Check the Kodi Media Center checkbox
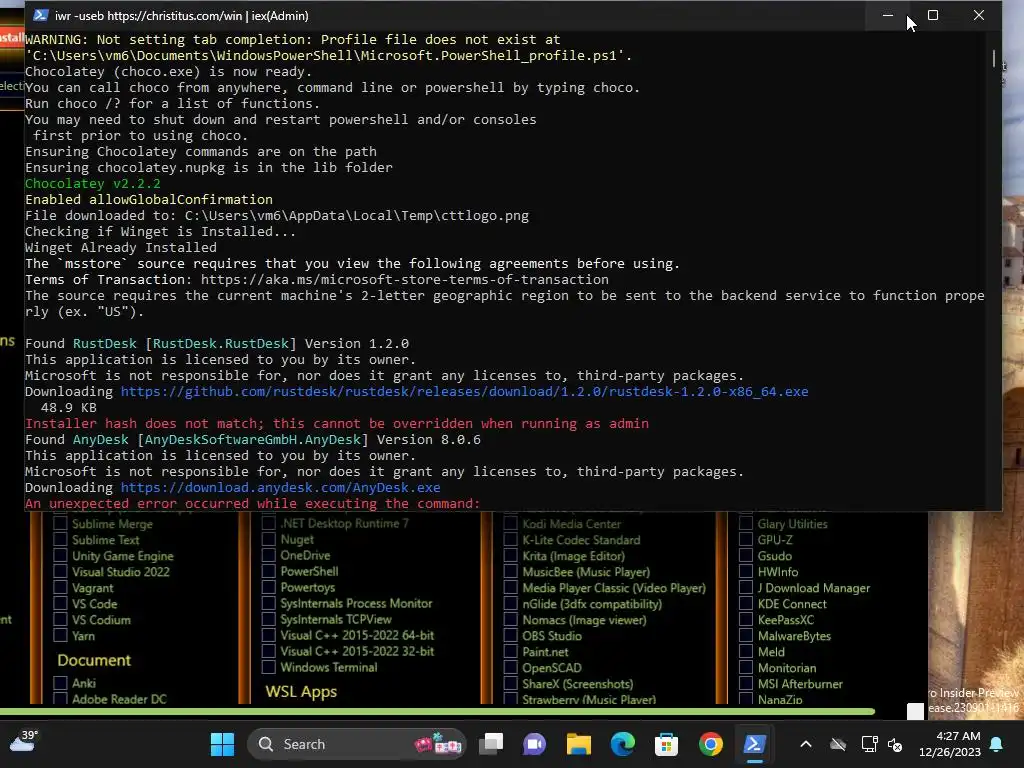This screenshot has height=768, width=1024. [x=511, y=523]
